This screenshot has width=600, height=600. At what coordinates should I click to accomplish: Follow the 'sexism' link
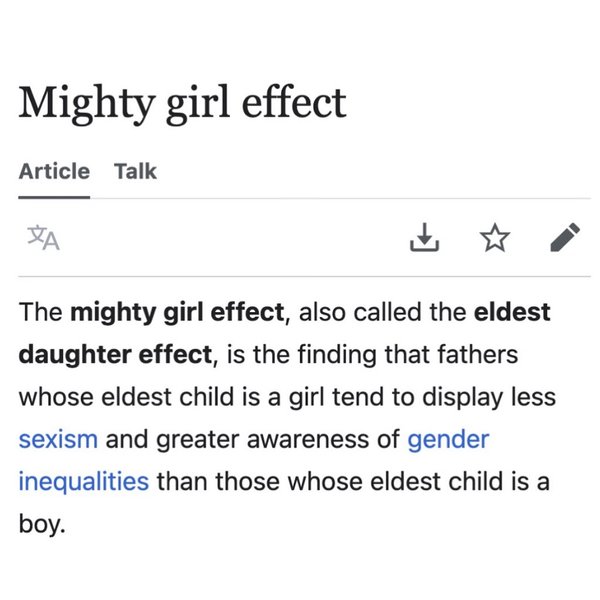tap(58, 438)
